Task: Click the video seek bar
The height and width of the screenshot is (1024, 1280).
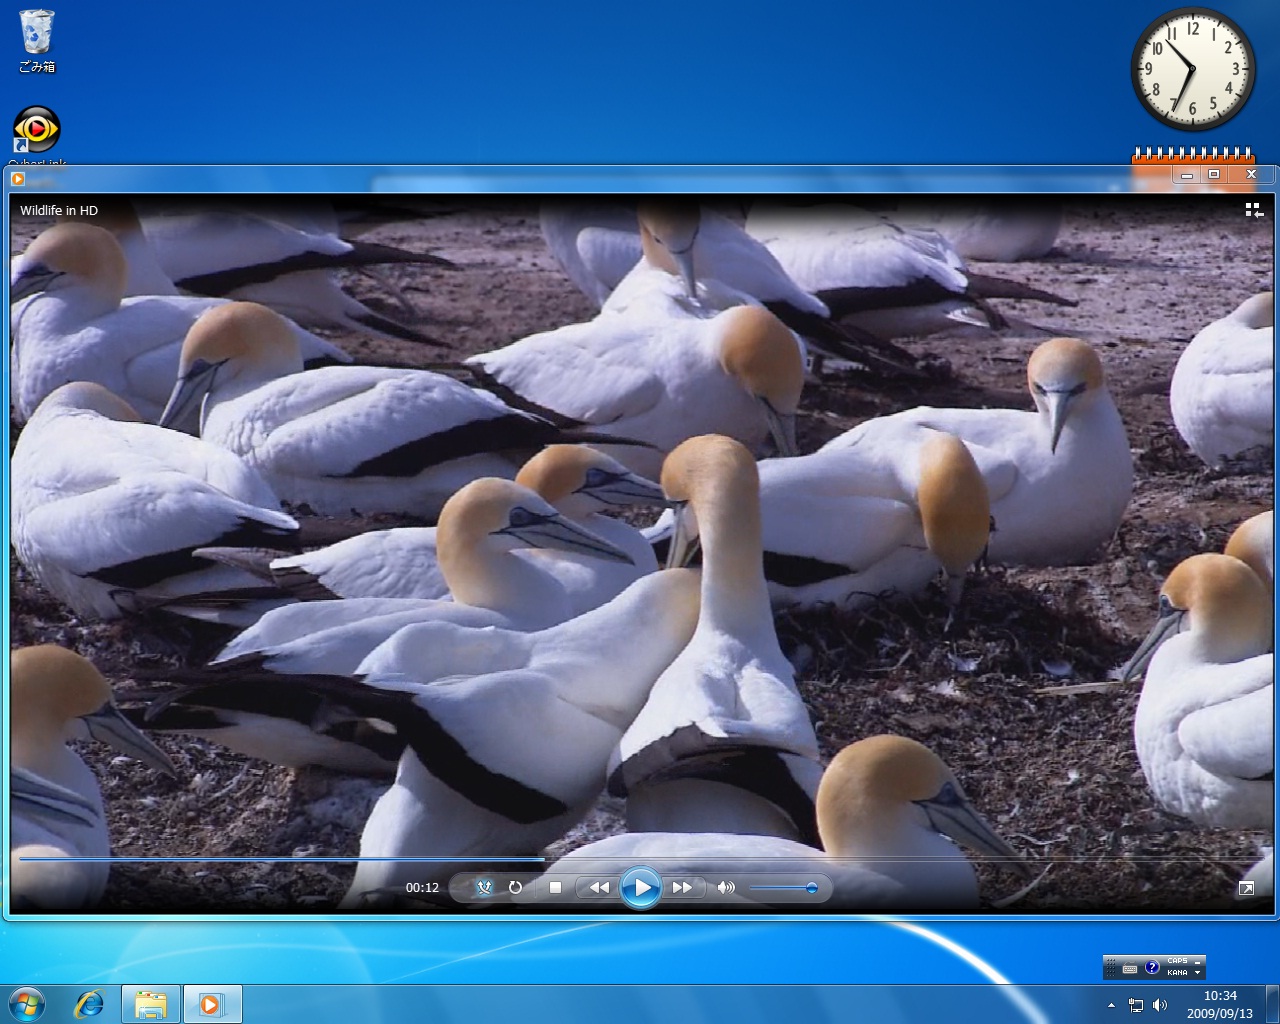Action: 640,859
